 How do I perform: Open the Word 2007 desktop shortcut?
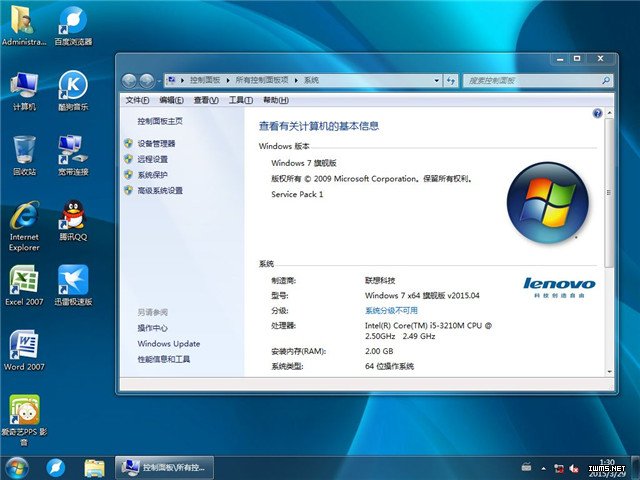point(24,350)
